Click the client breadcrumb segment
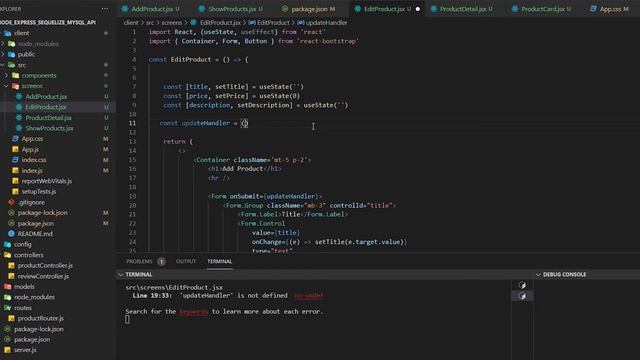This screenshot has width=640, height=360. (131, 23)
